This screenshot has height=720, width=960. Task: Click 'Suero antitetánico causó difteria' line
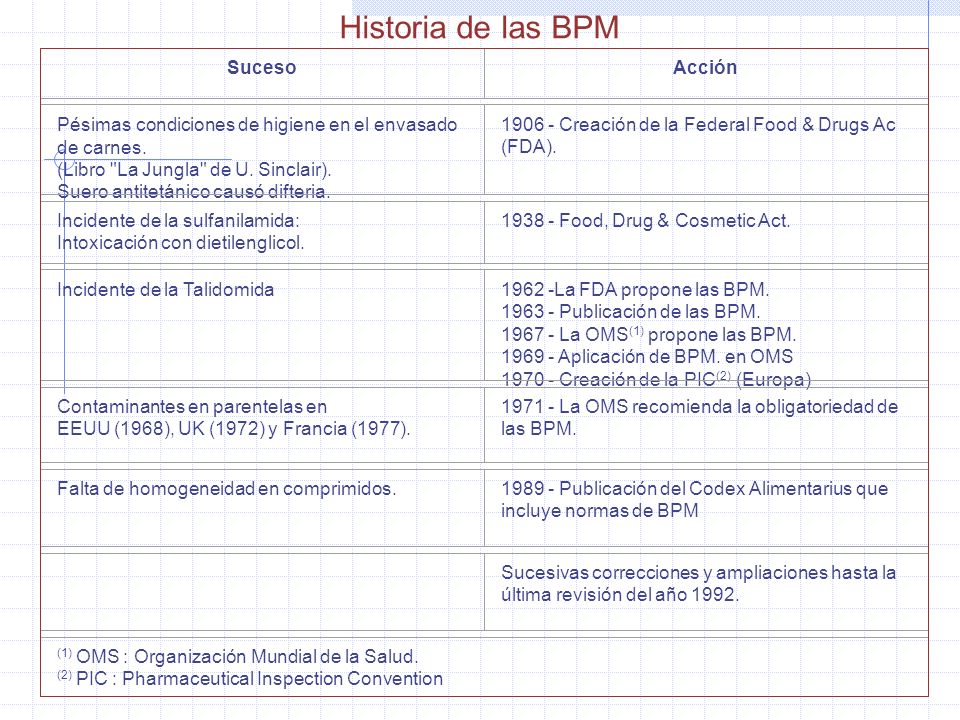pos(193,192)
